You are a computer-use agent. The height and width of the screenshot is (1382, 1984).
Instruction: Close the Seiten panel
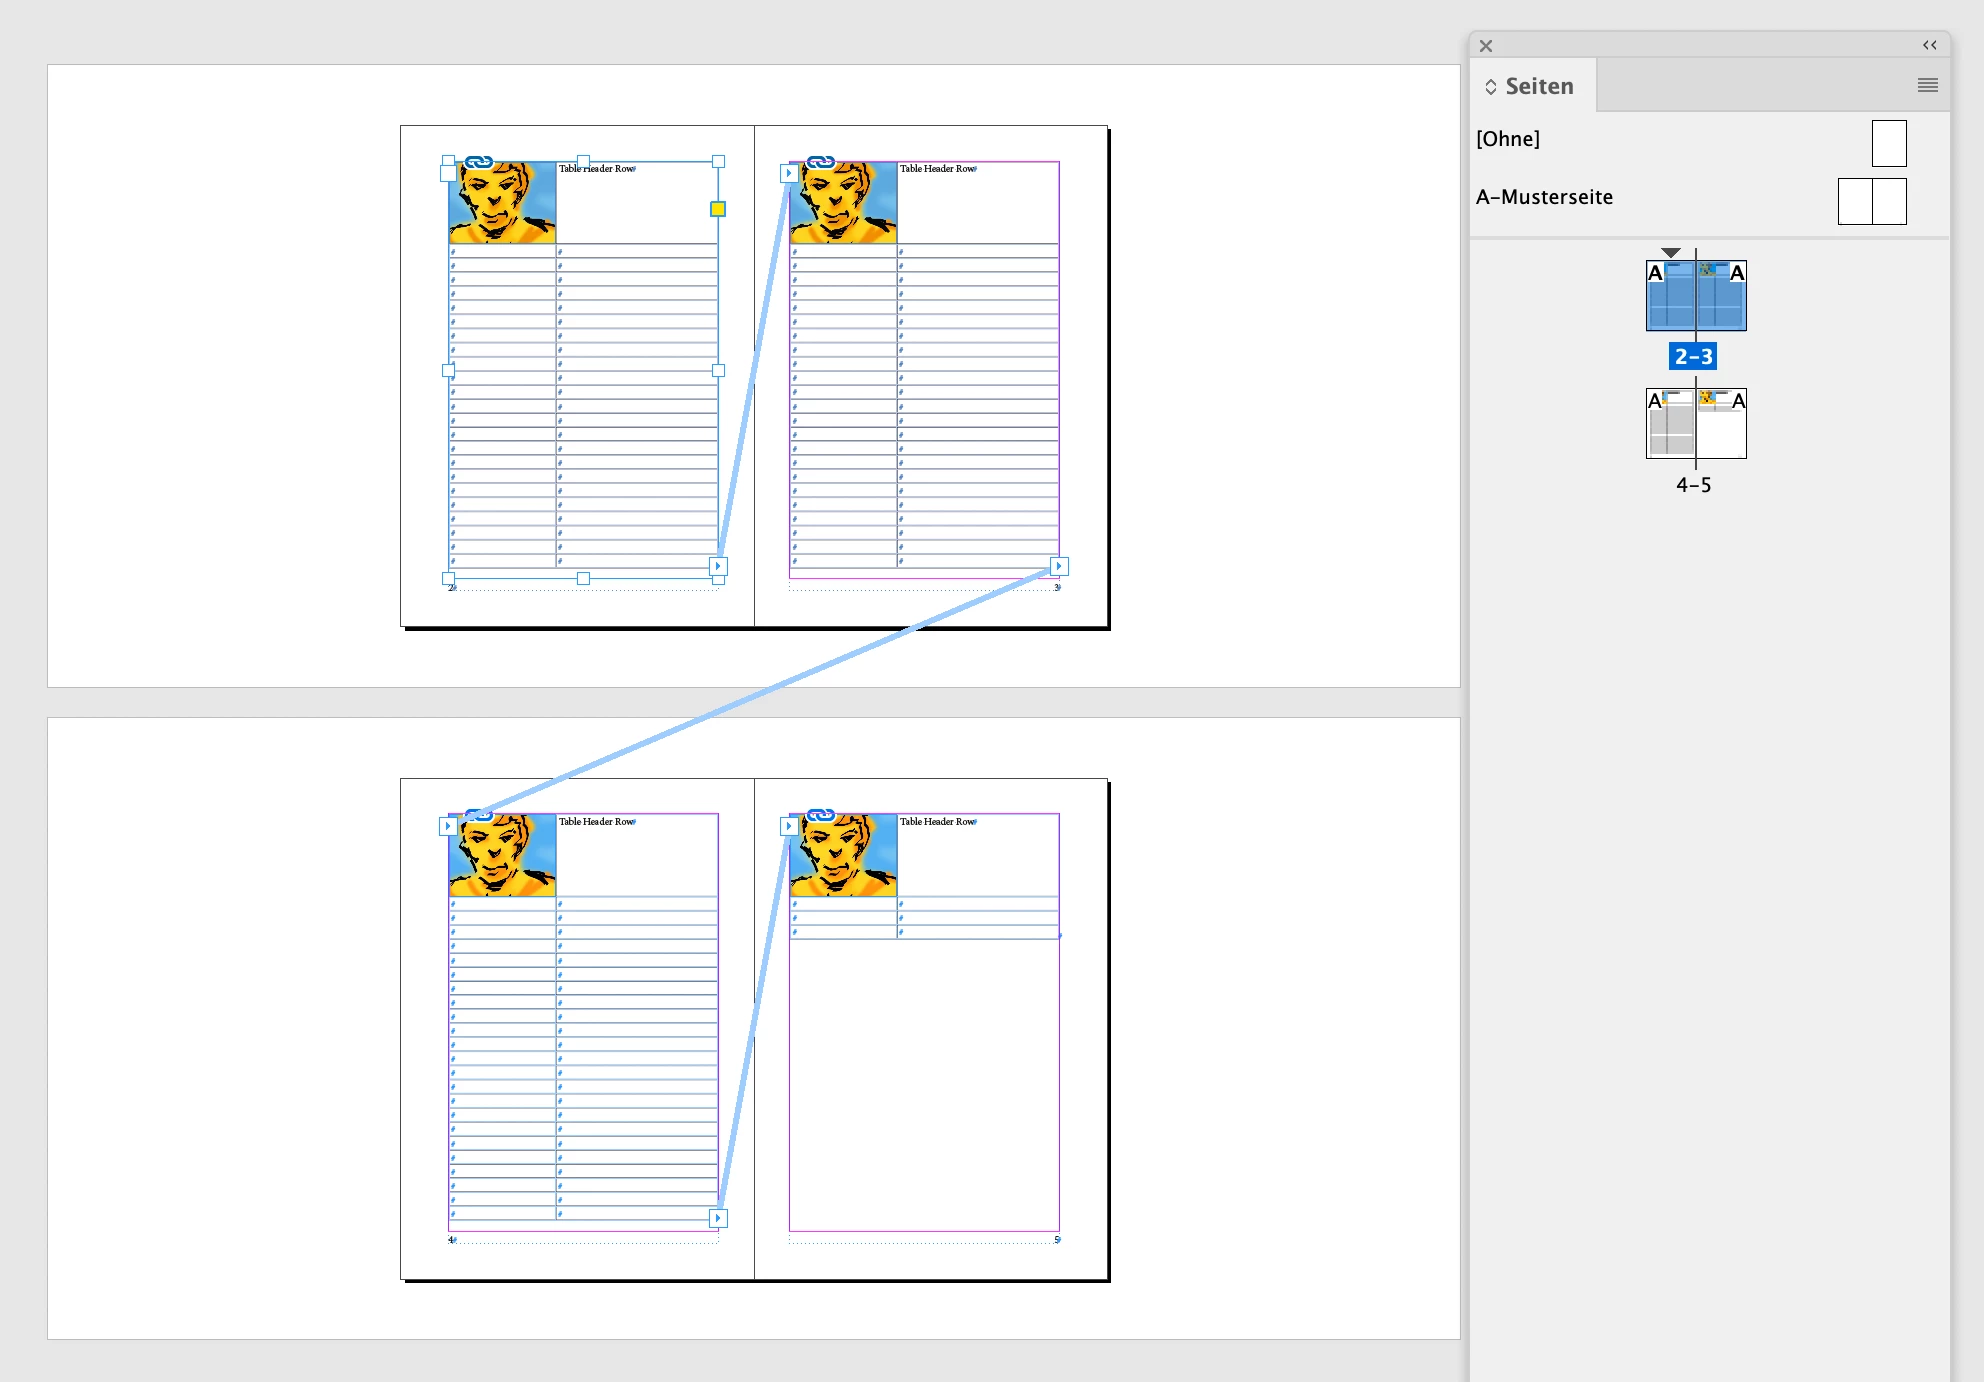(1486, 46)
